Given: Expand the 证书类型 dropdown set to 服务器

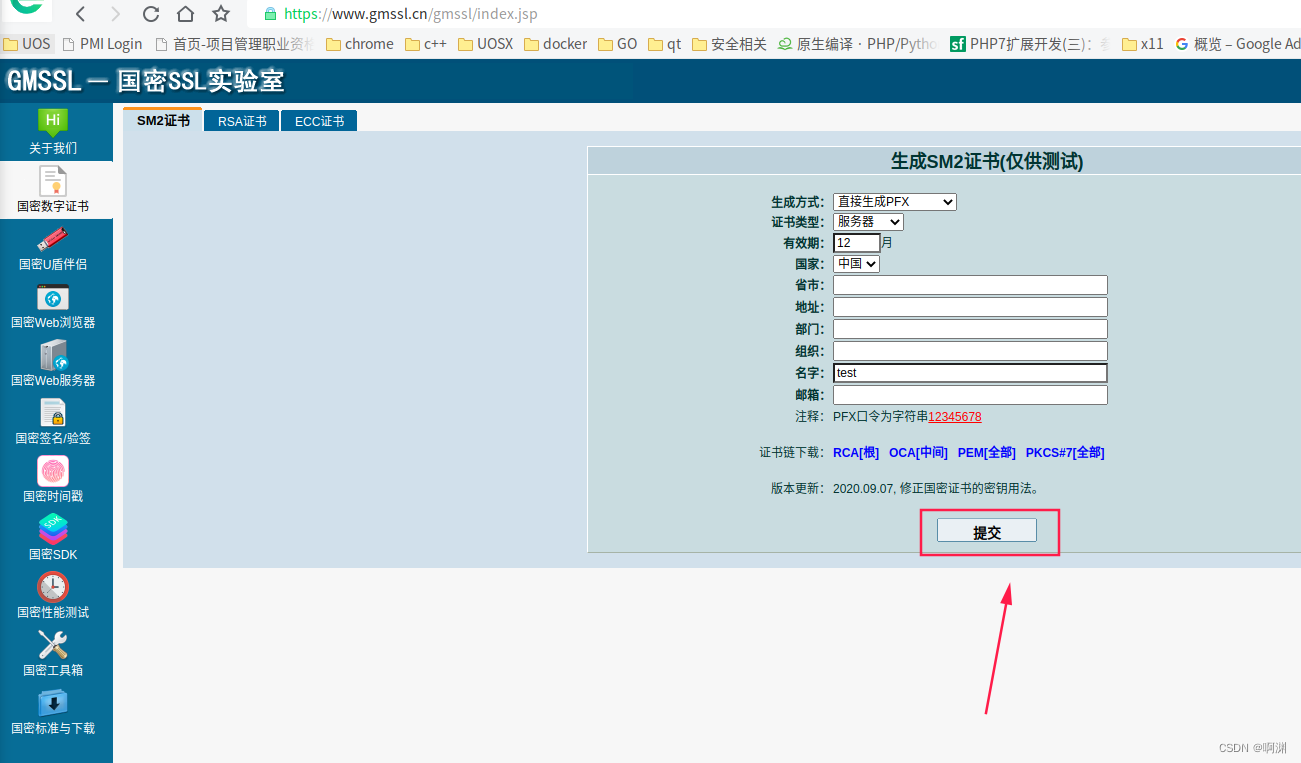Looking at the screenshot, I should click(x=867, y=222).
